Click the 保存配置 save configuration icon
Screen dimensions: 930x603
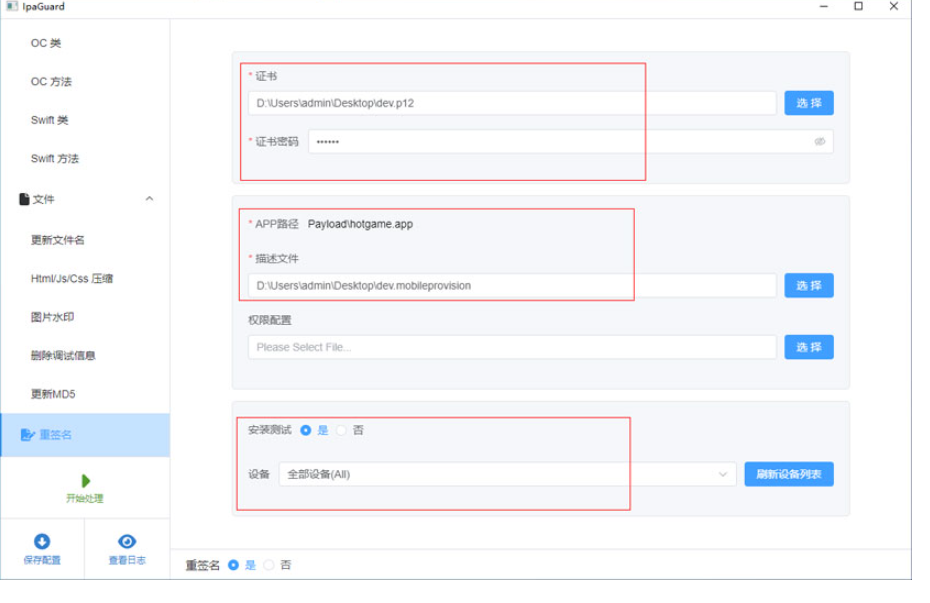(x=41, y=542)
